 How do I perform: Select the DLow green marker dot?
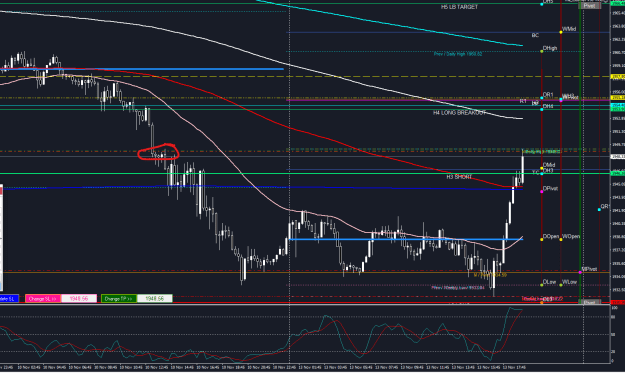pos(542,285)
